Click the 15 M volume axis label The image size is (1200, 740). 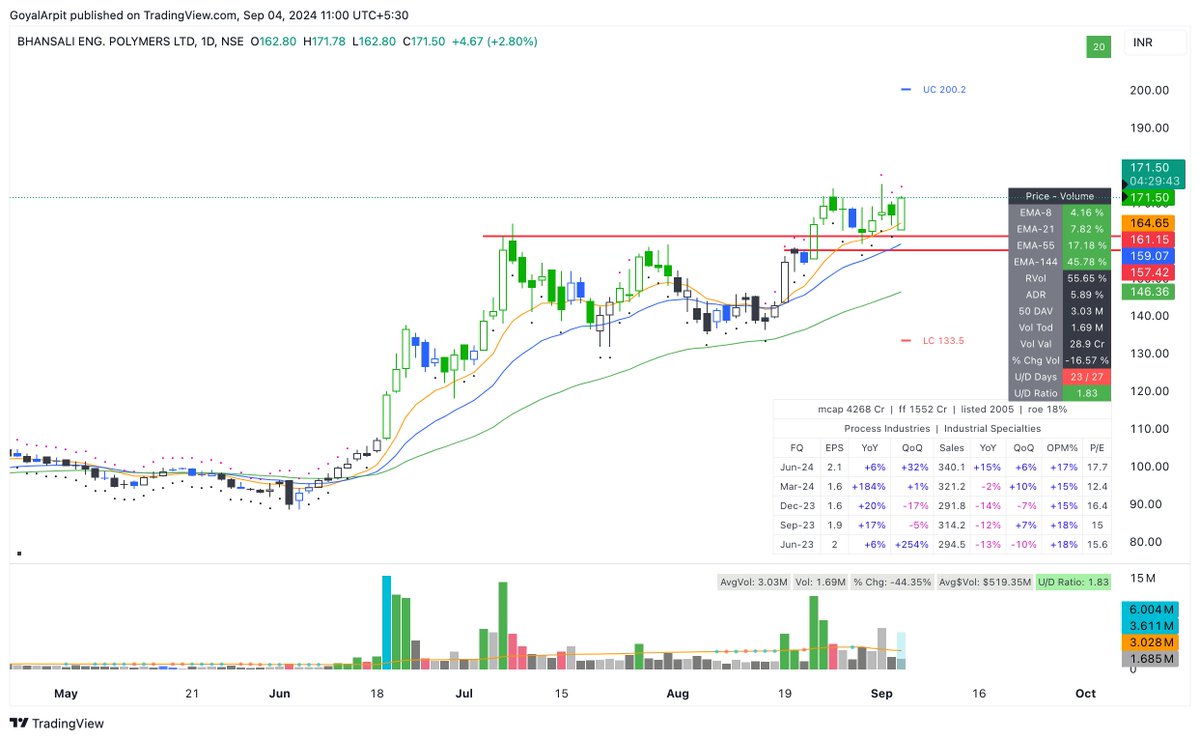(1144, 579)
